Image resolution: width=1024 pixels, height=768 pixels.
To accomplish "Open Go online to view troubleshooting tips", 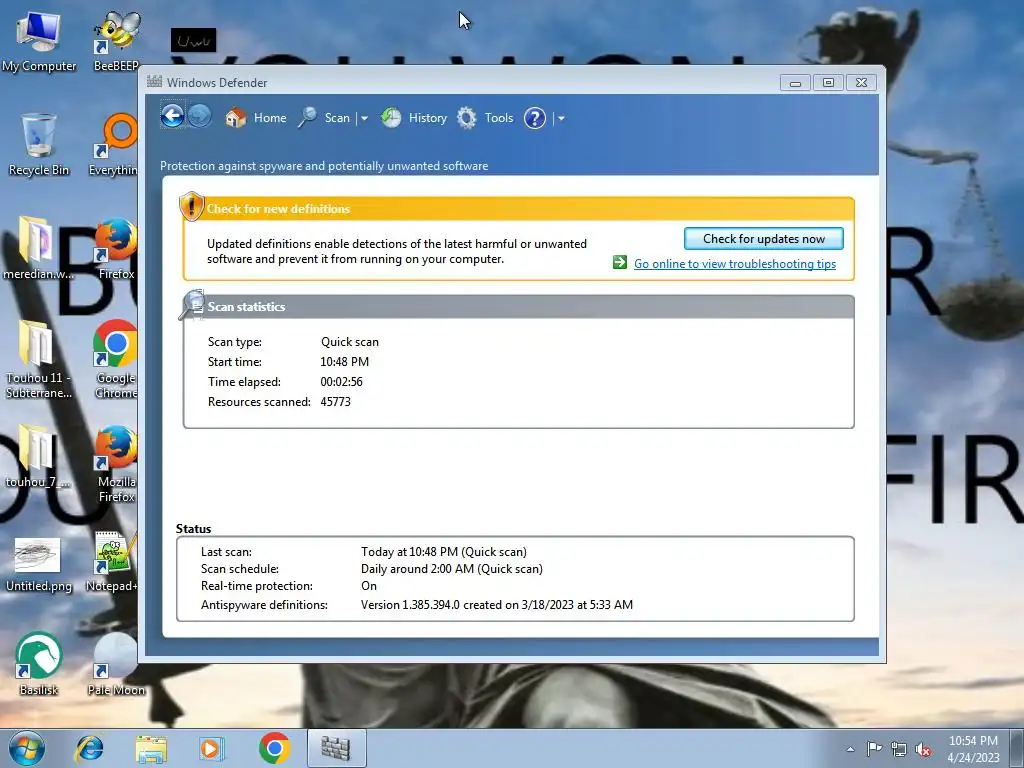I will [x=735, y=264].
